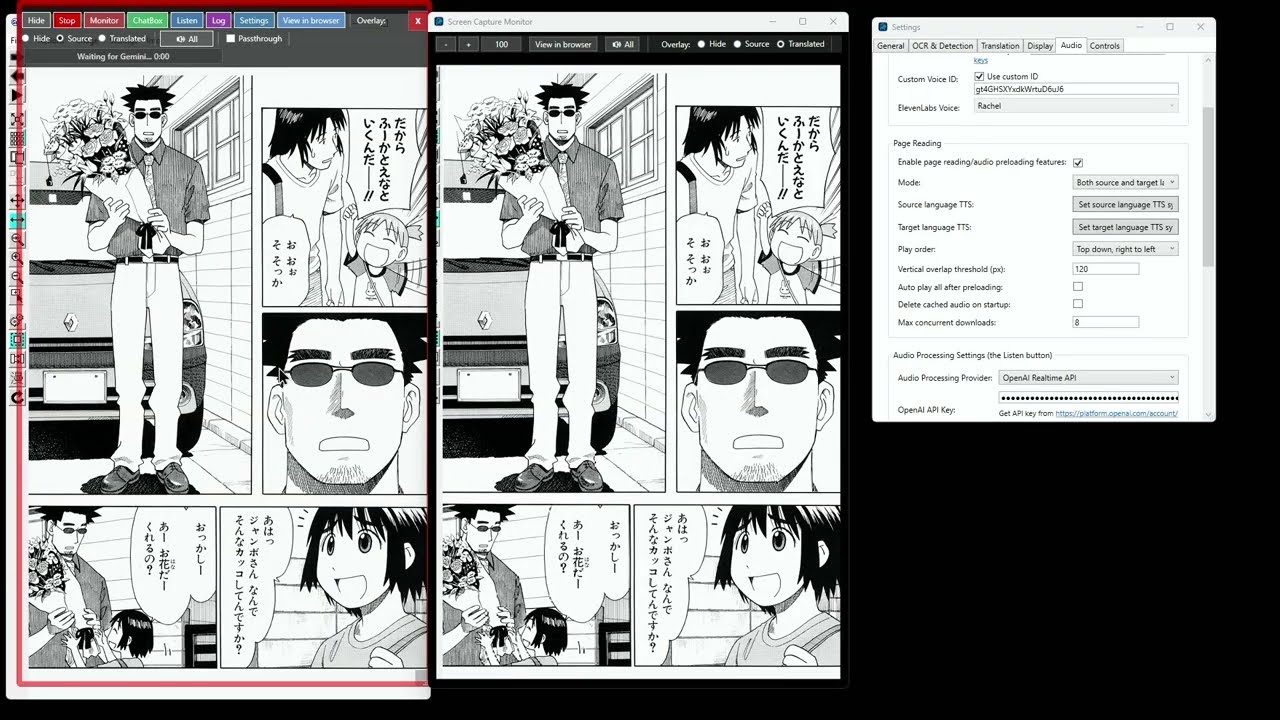Select the four-arrow pan/move icon
Screen dimensions: 1280x720
[x=17, y=201]
